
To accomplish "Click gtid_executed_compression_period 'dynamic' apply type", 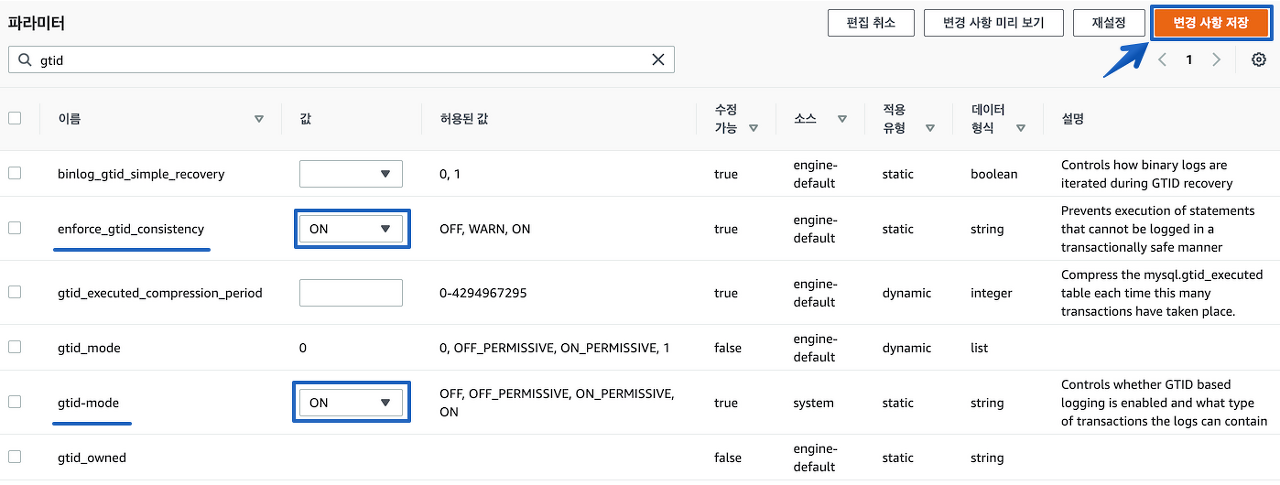I will click(906, 293).
